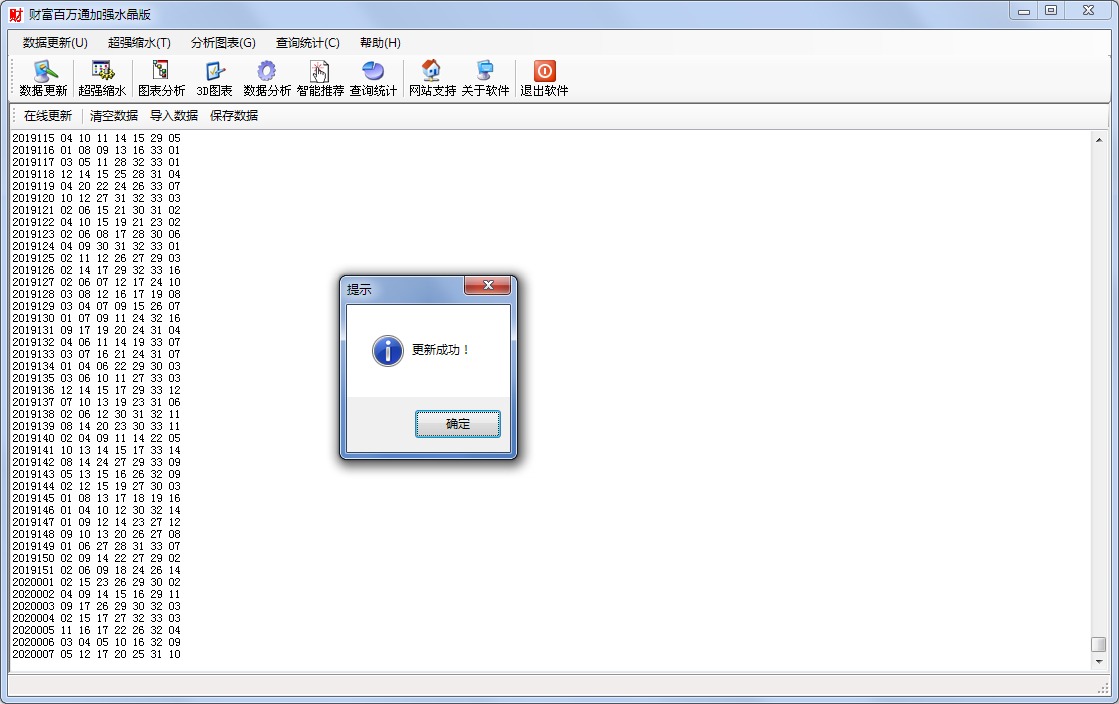
Task: Open 网站支持 house icon
Action: [432, 72]
